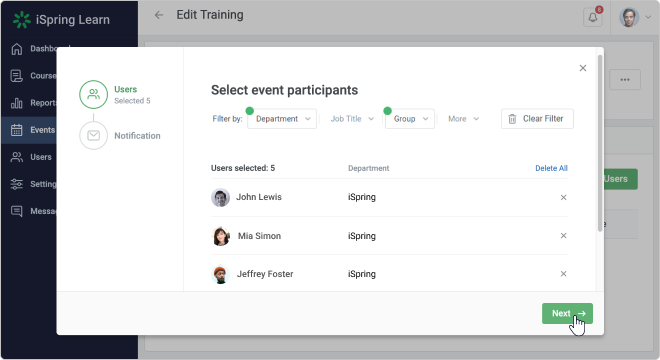Image resolution: width=660 pixels, height=360 pixels.
Task: Select the Events calendar icon
Action: tap(16, 130)
